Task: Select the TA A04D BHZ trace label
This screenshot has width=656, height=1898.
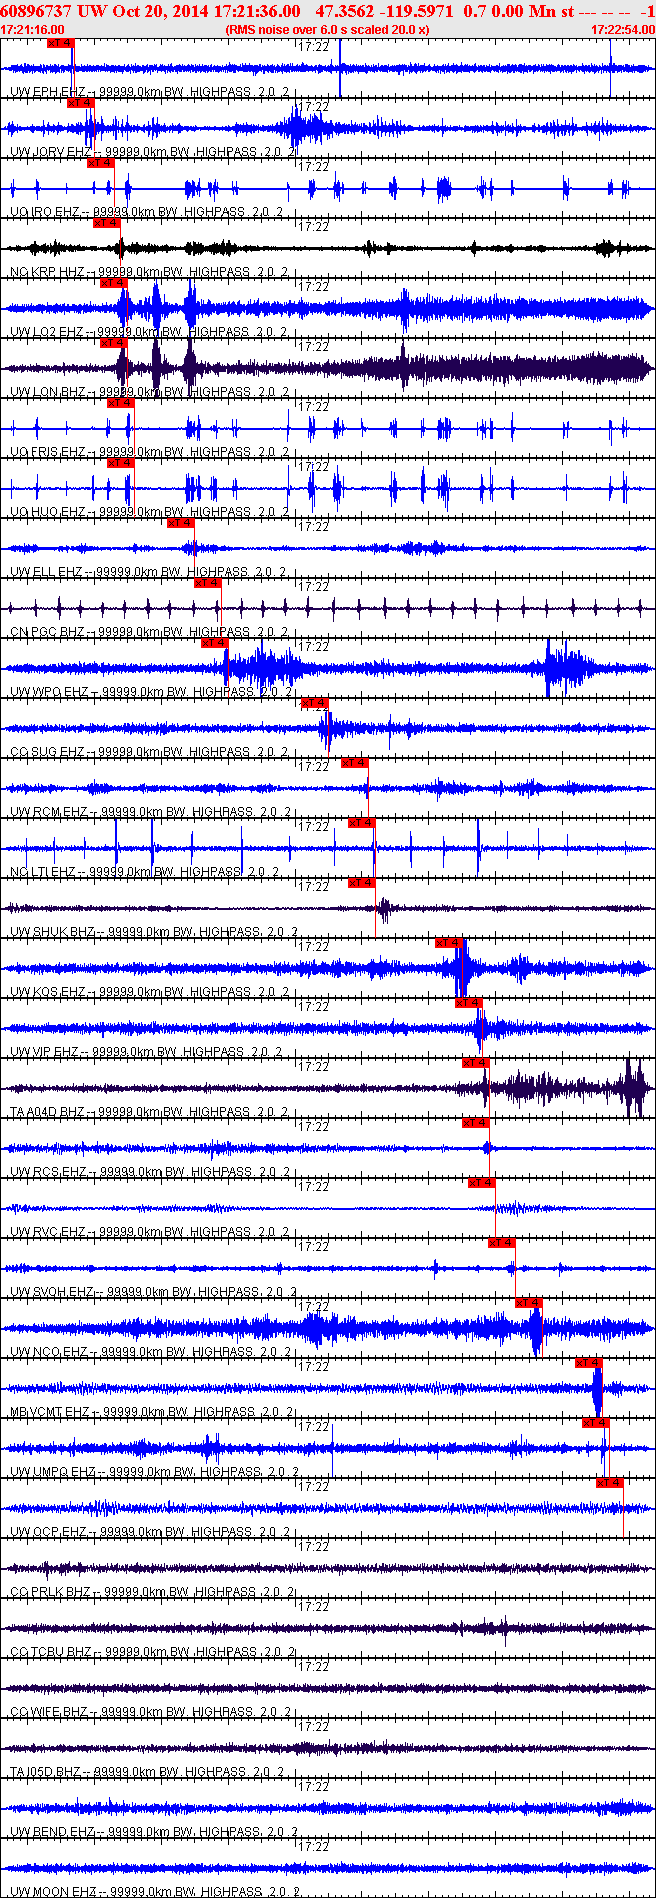Action: [152, 1112]
